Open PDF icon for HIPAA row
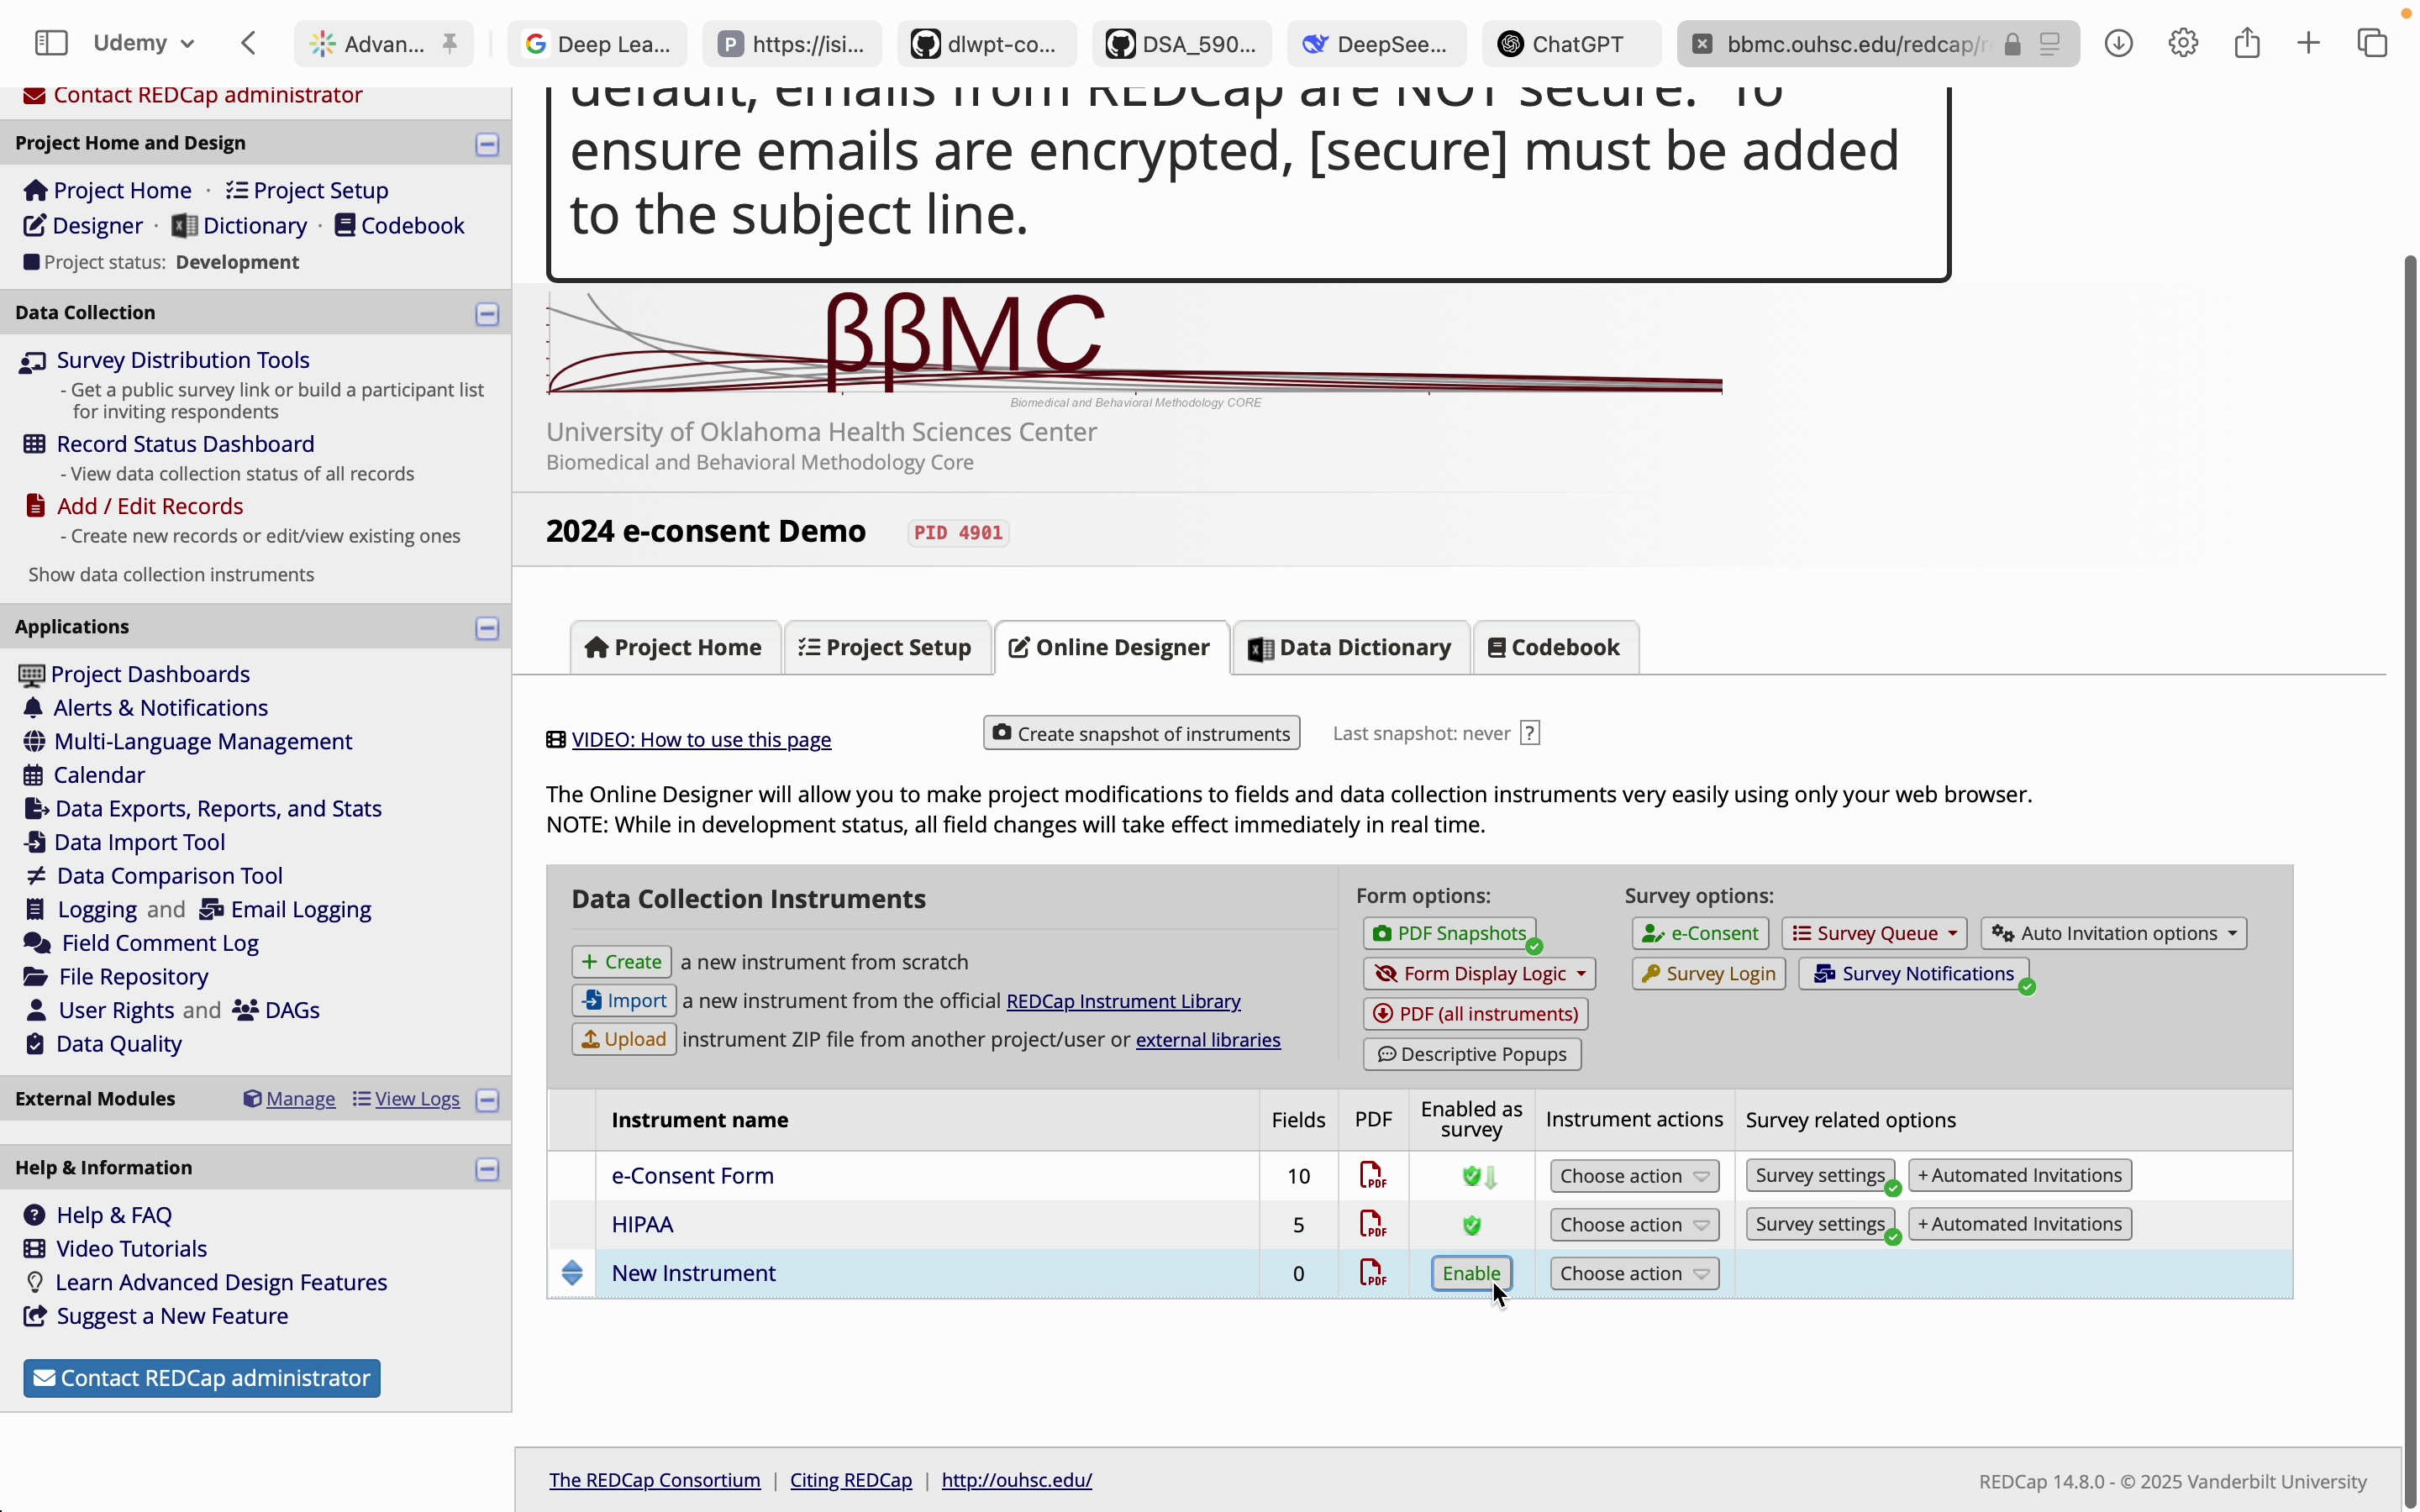This screenshot has height=1512, width=2420. (1373, 1224)
